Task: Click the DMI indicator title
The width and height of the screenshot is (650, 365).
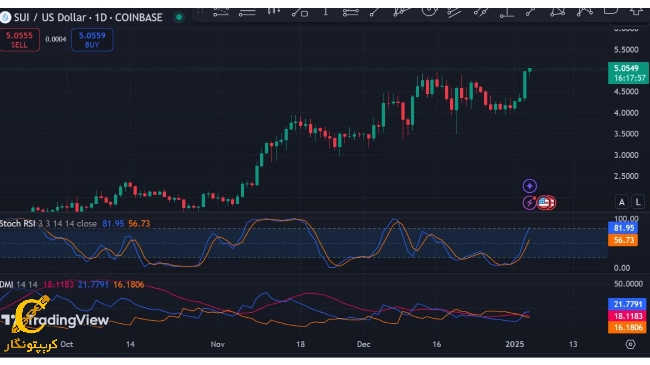Action: tap(6, 285)
